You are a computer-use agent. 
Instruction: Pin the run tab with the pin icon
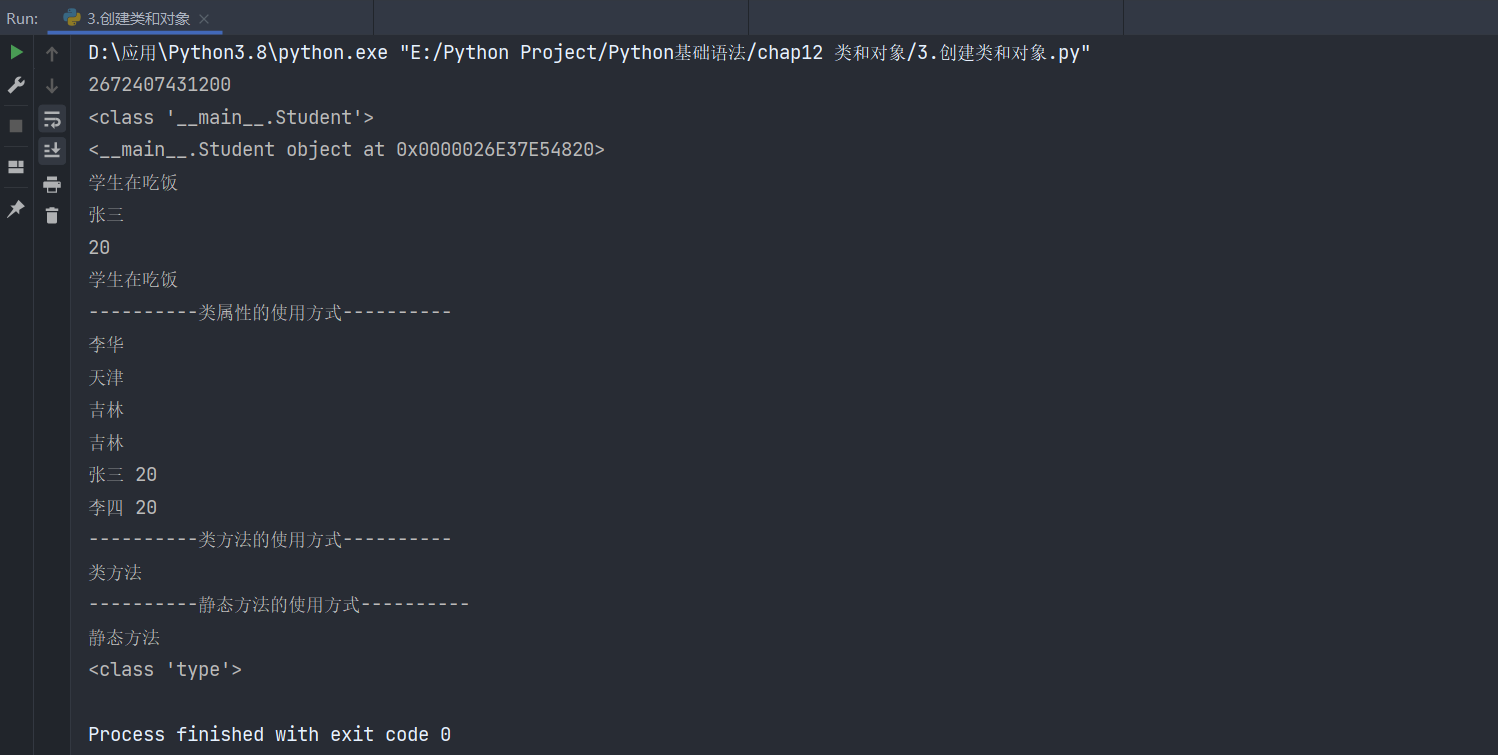[x=16, y=208]
